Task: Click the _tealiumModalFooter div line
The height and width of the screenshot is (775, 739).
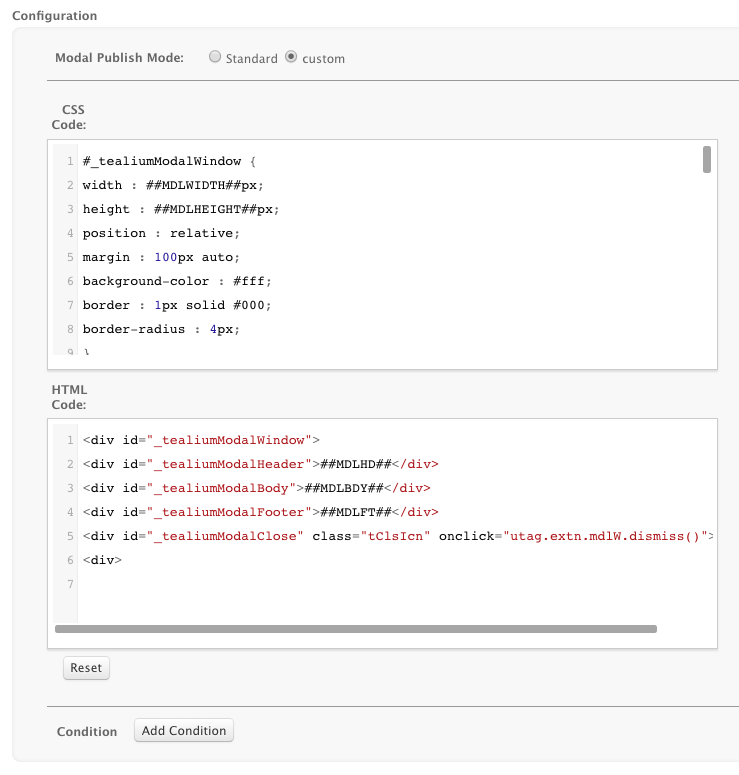Action: [x=260, y=512]
